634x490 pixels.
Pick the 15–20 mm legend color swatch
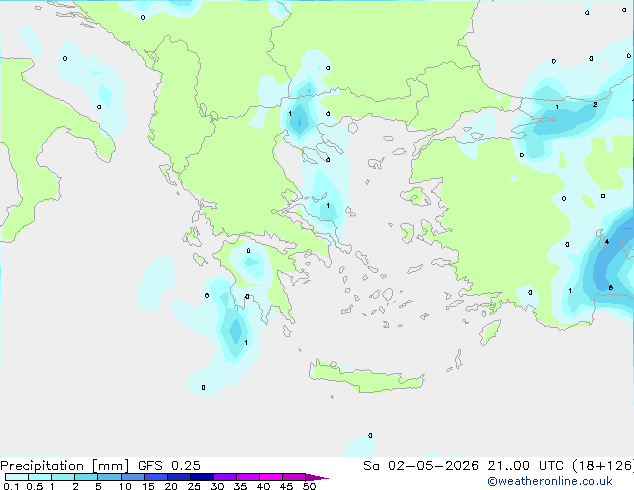[x=156, y=477]
